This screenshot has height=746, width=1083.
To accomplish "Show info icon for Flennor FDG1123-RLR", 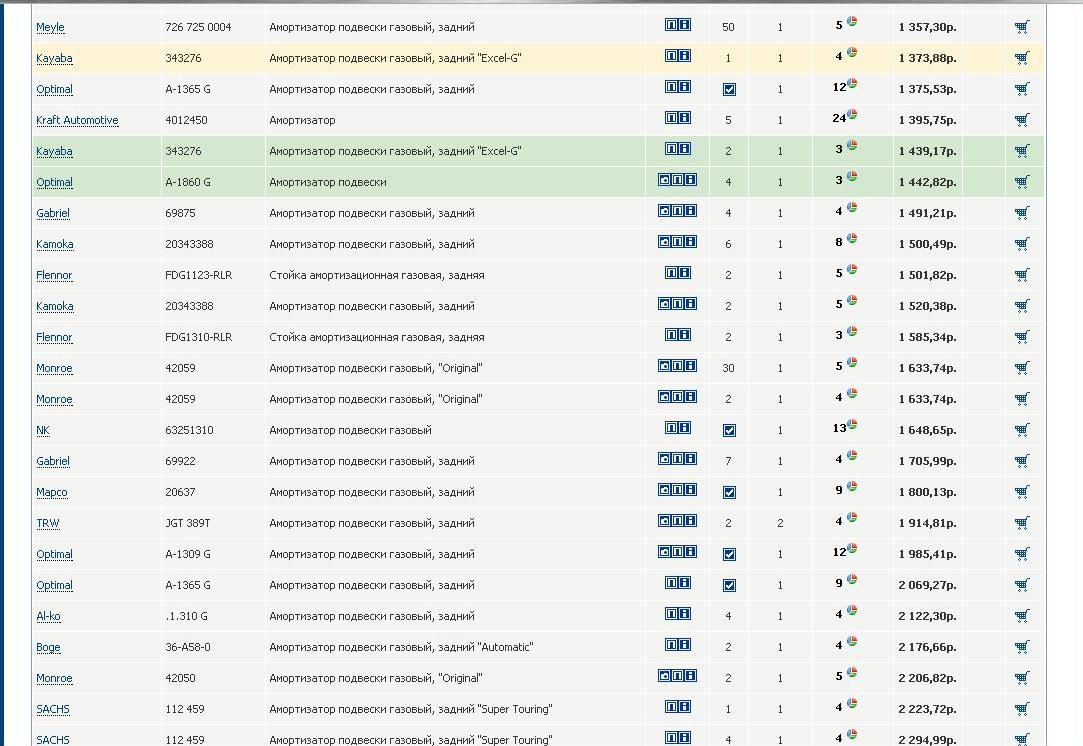I will pyautogui.click(x=685, y=274).
